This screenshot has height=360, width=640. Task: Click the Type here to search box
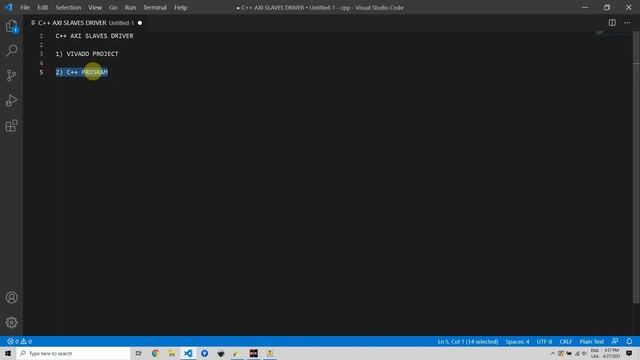(x=73, y=353)
